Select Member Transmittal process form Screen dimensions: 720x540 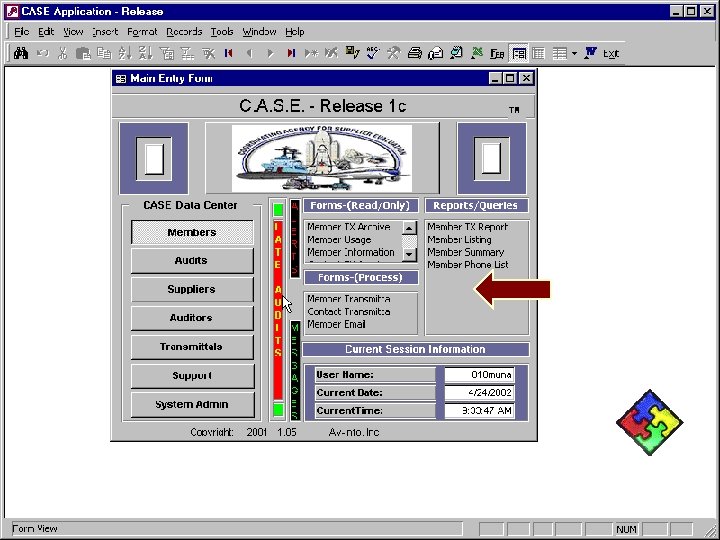(349, 299)
